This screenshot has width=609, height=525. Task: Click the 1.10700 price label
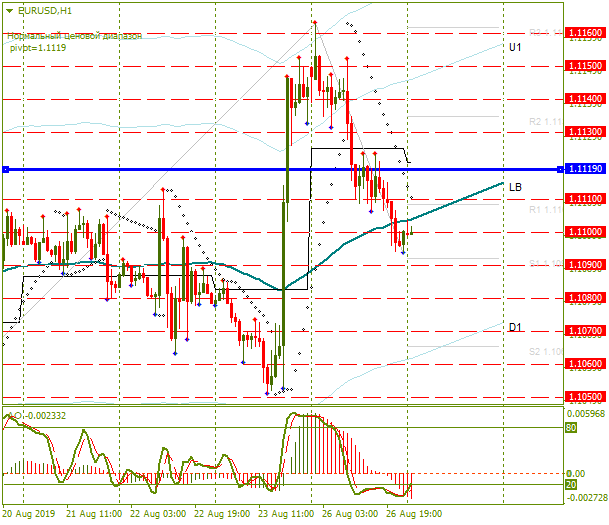[585, 331]
